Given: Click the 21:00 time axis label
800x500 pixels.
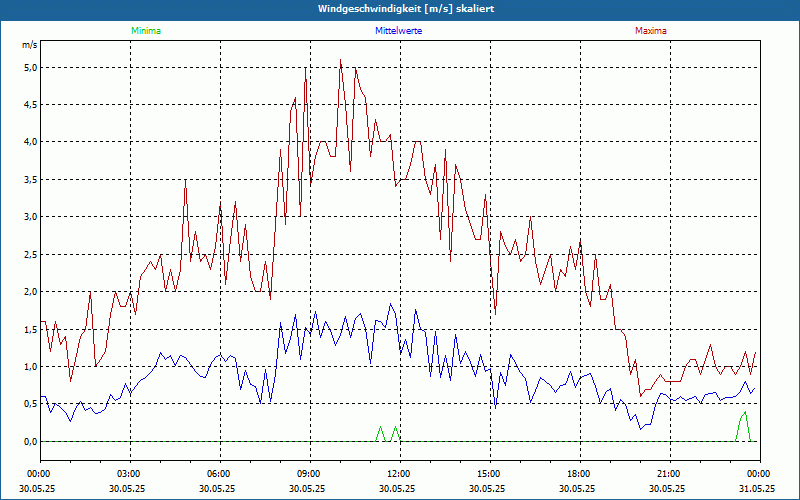Looking at the screenshot, I should pyautogui.click(x=670, y=474).
